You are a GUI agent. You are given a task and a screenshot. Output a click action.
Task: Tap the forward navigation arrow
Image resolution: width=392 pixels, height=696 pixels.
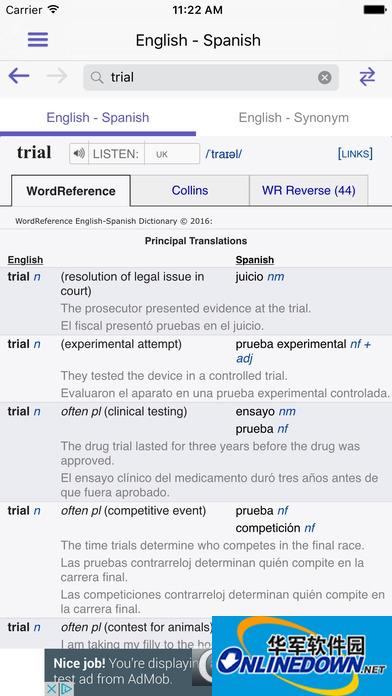point(57,77)
